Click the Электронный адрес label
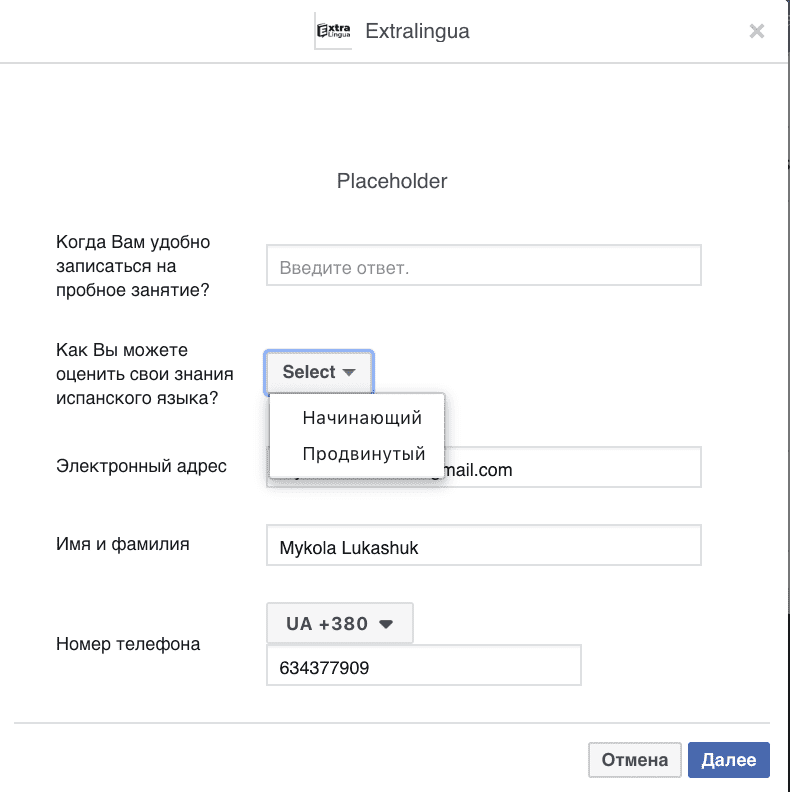The height and width of the screenshot is (792, 790). click(141, 466)
